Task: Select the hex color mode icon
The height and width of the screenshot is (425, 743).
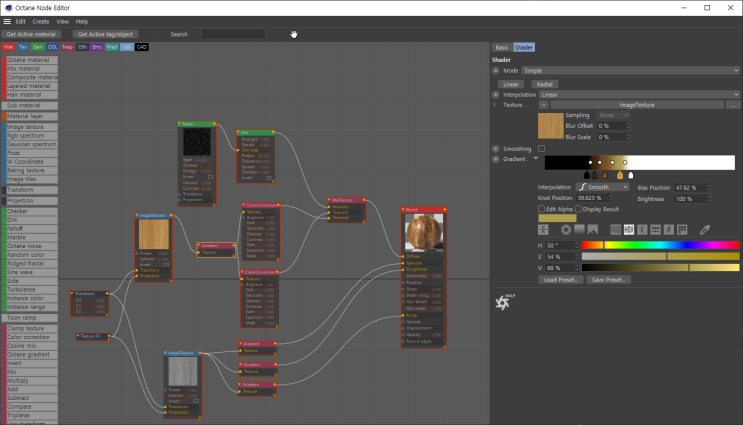Action: click(x=669, y=230)
